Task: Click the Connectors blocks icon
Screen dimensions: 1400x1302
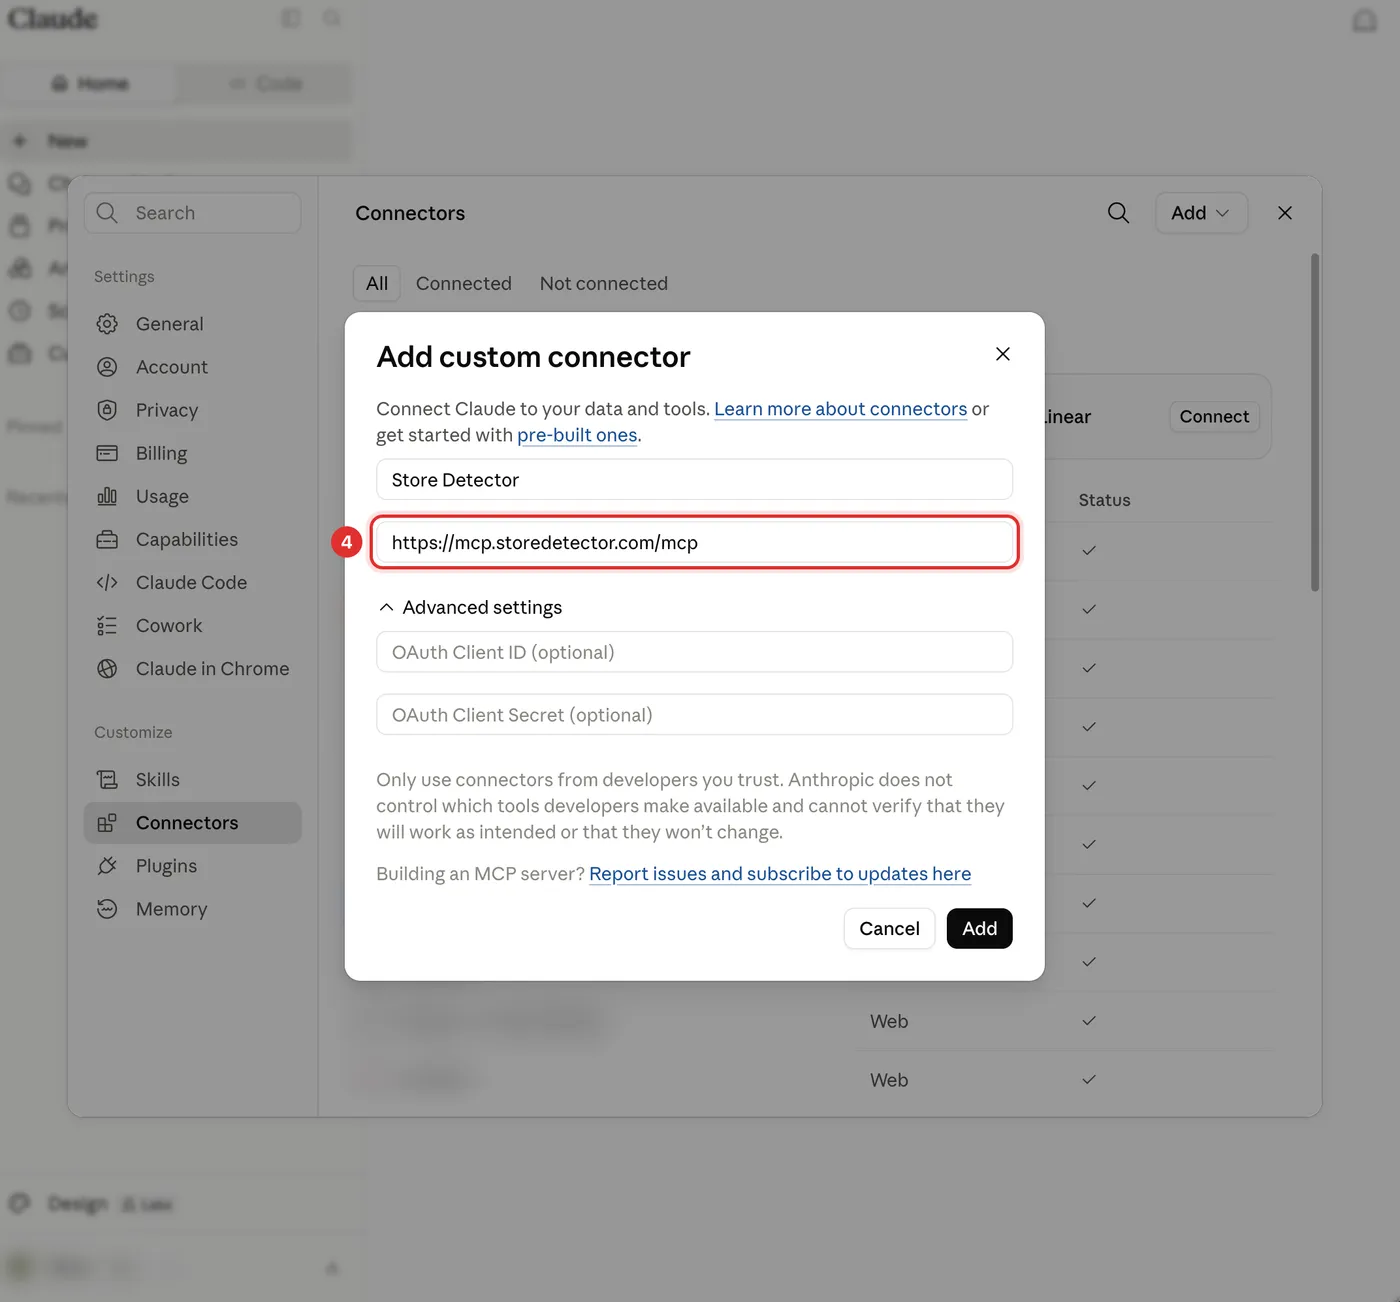Action: (107, 823)
